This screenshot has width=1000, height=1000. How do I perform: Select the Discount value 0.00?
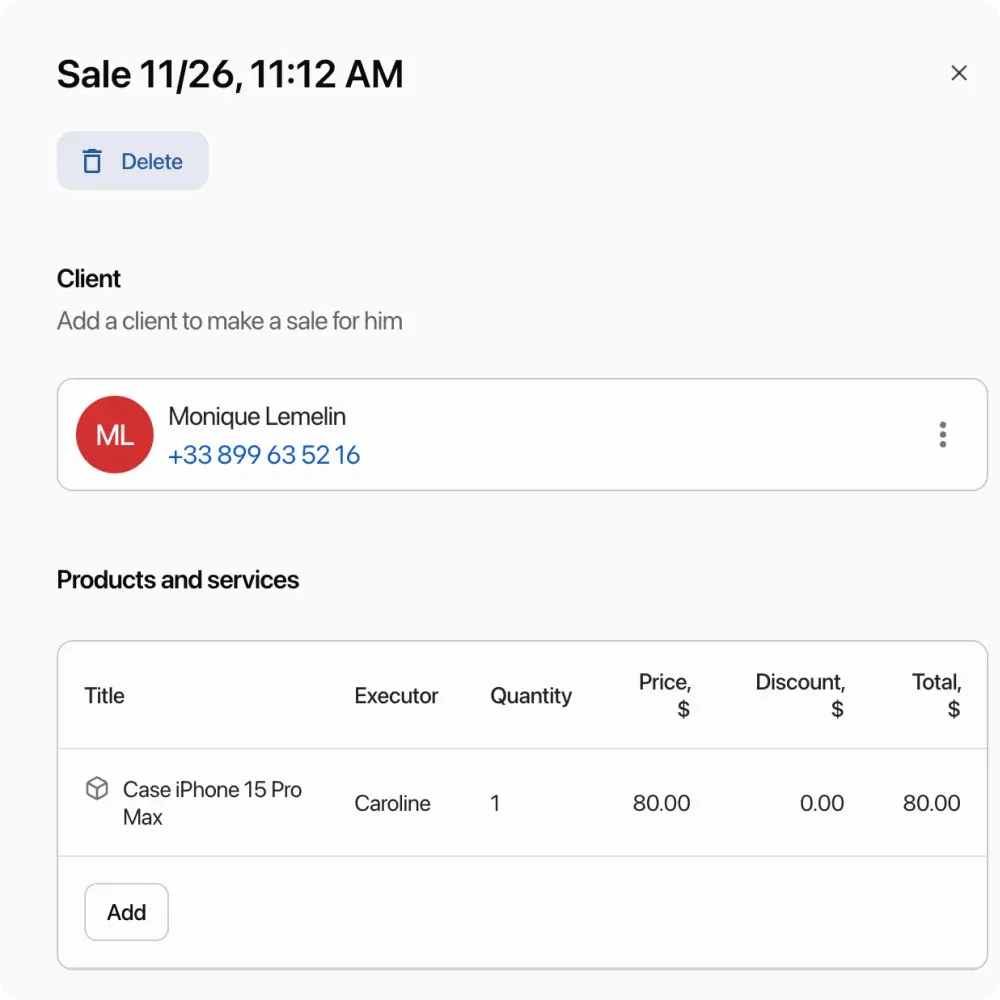point(822,803)
